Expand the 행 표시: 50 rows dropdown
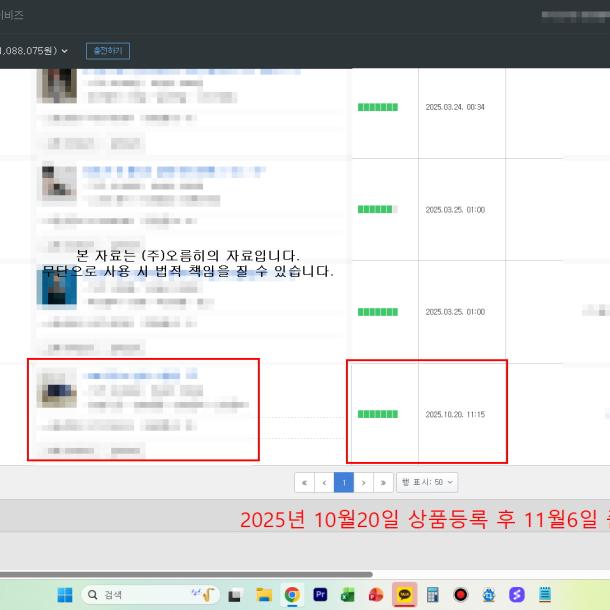The height and width of the screenshot is (610, 610). 427,482
